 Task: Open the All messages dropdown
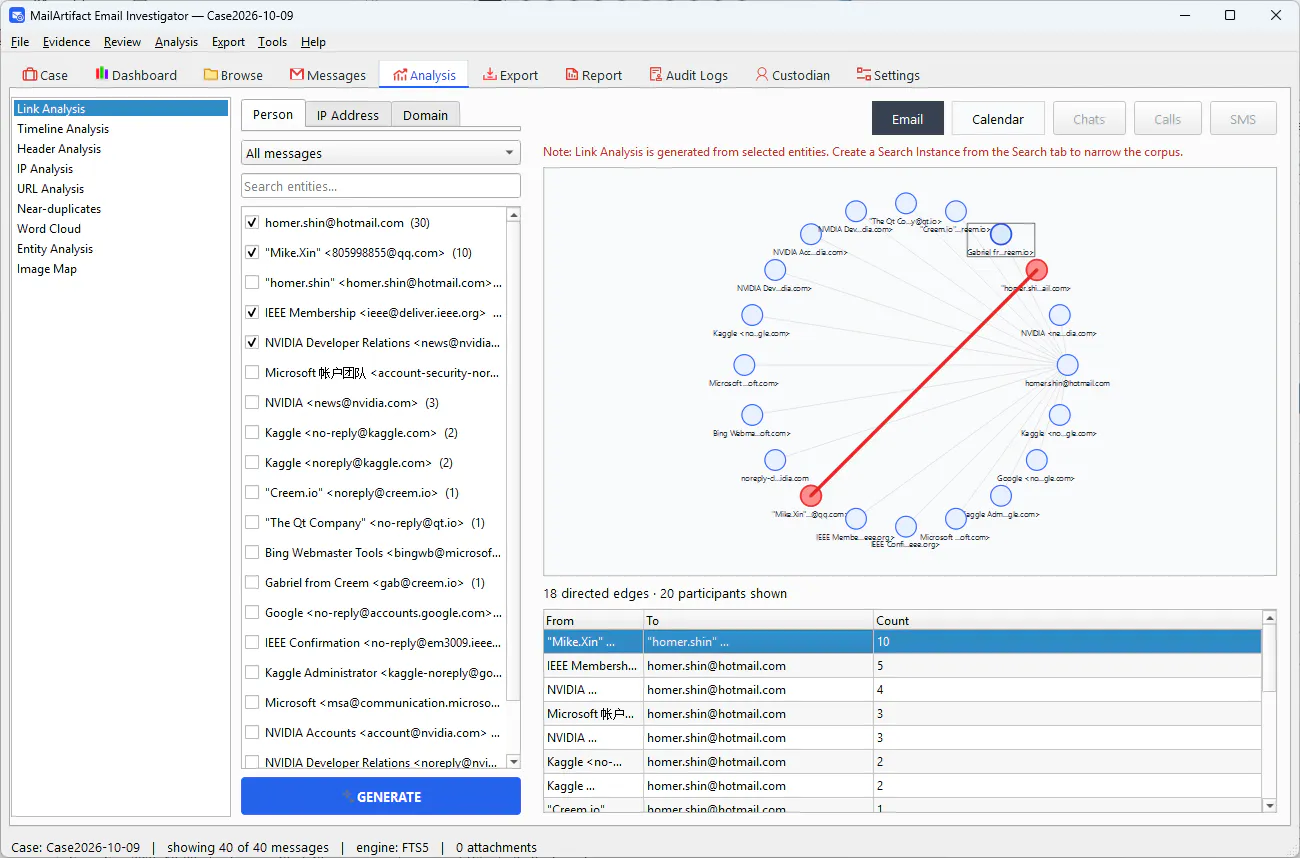coord(381,153)
